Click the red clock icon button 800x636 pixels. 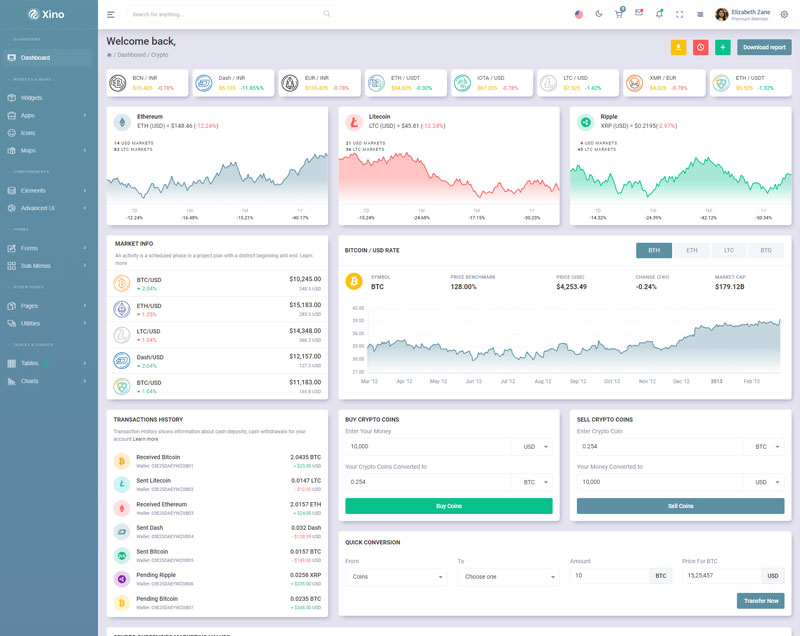701,47
